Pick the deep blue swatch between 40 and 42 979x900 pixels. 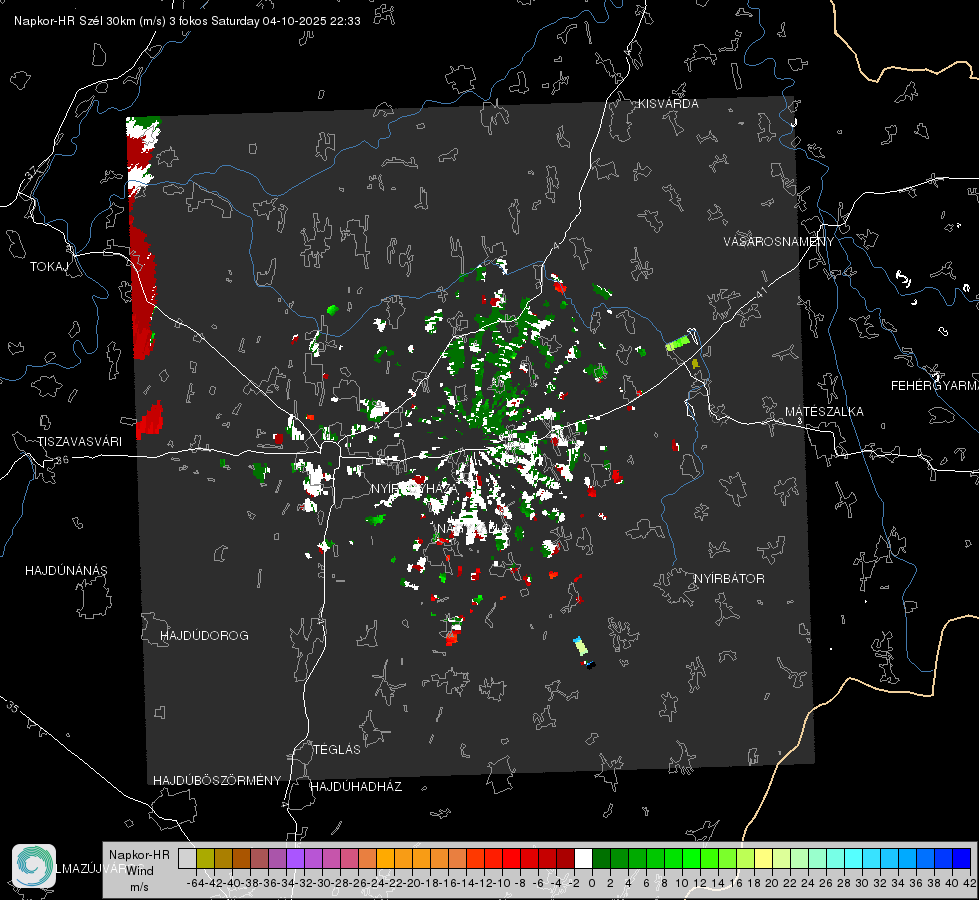962,858
